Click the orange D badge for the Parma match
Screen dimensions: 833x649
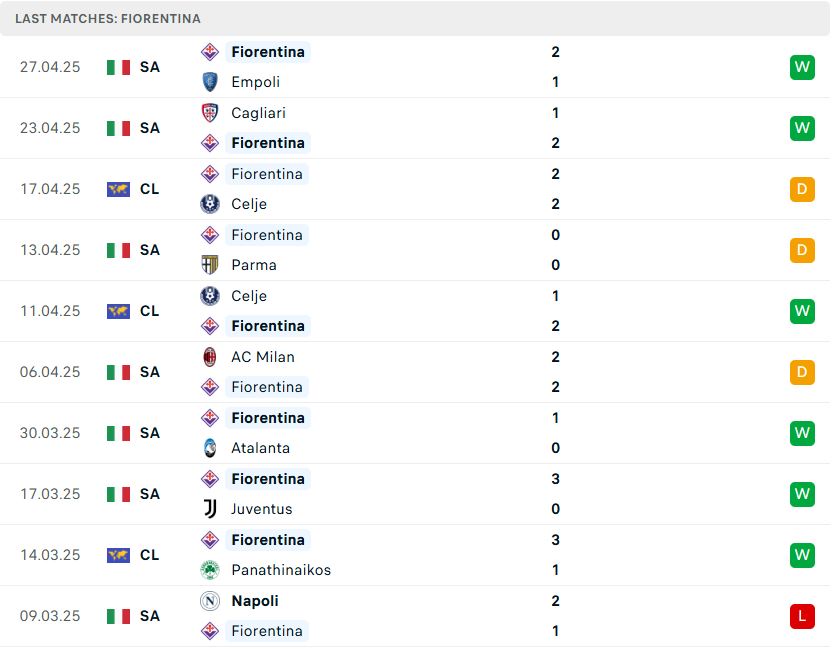tap(802, 250)
